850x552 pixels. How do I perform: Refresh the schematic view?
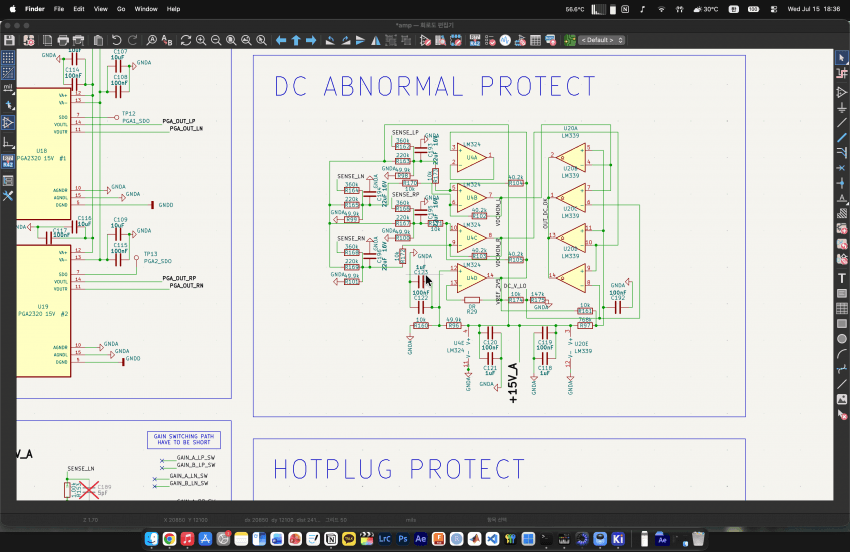(x=186, y=40)
